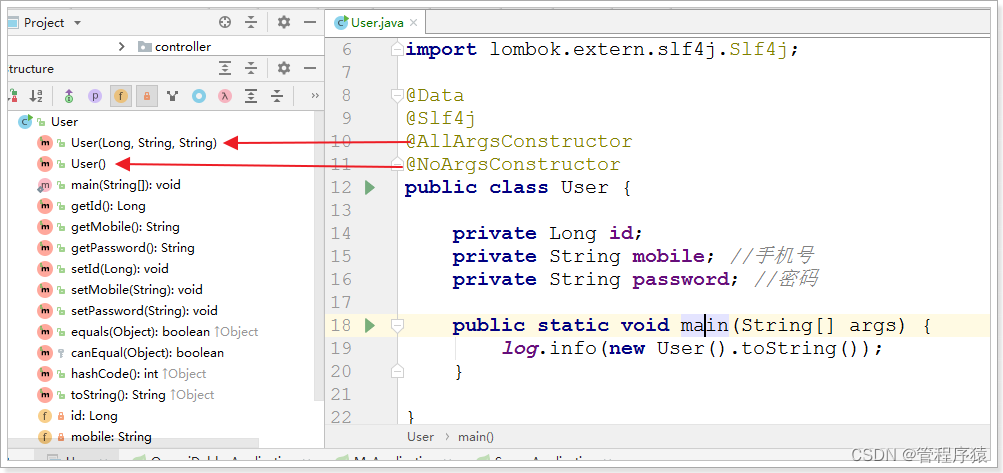
Task: Select equals(Object): boolean in Structure
Action: [x=140, y=332]
